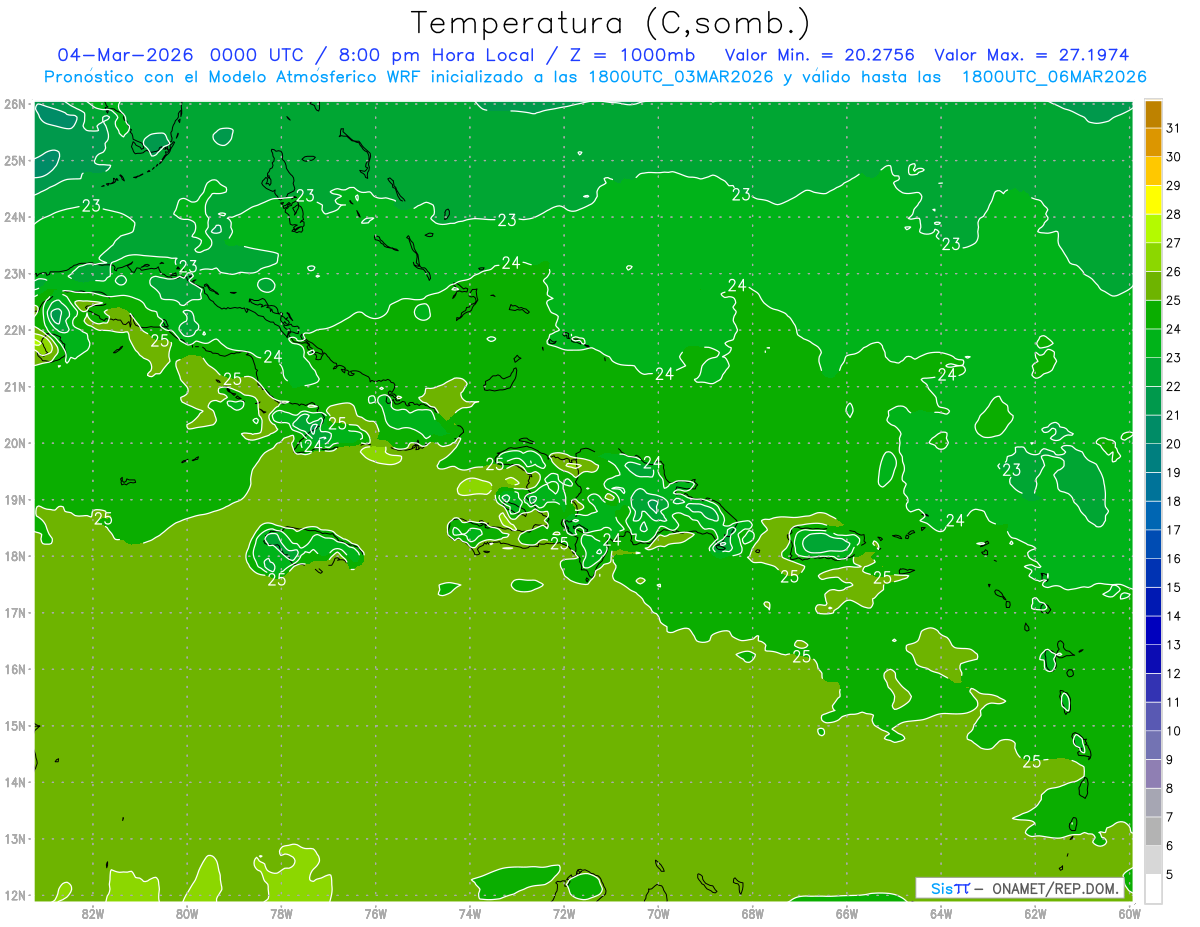
Task: Click the 21N latitude axis label
Action: (x=15, y=386)
